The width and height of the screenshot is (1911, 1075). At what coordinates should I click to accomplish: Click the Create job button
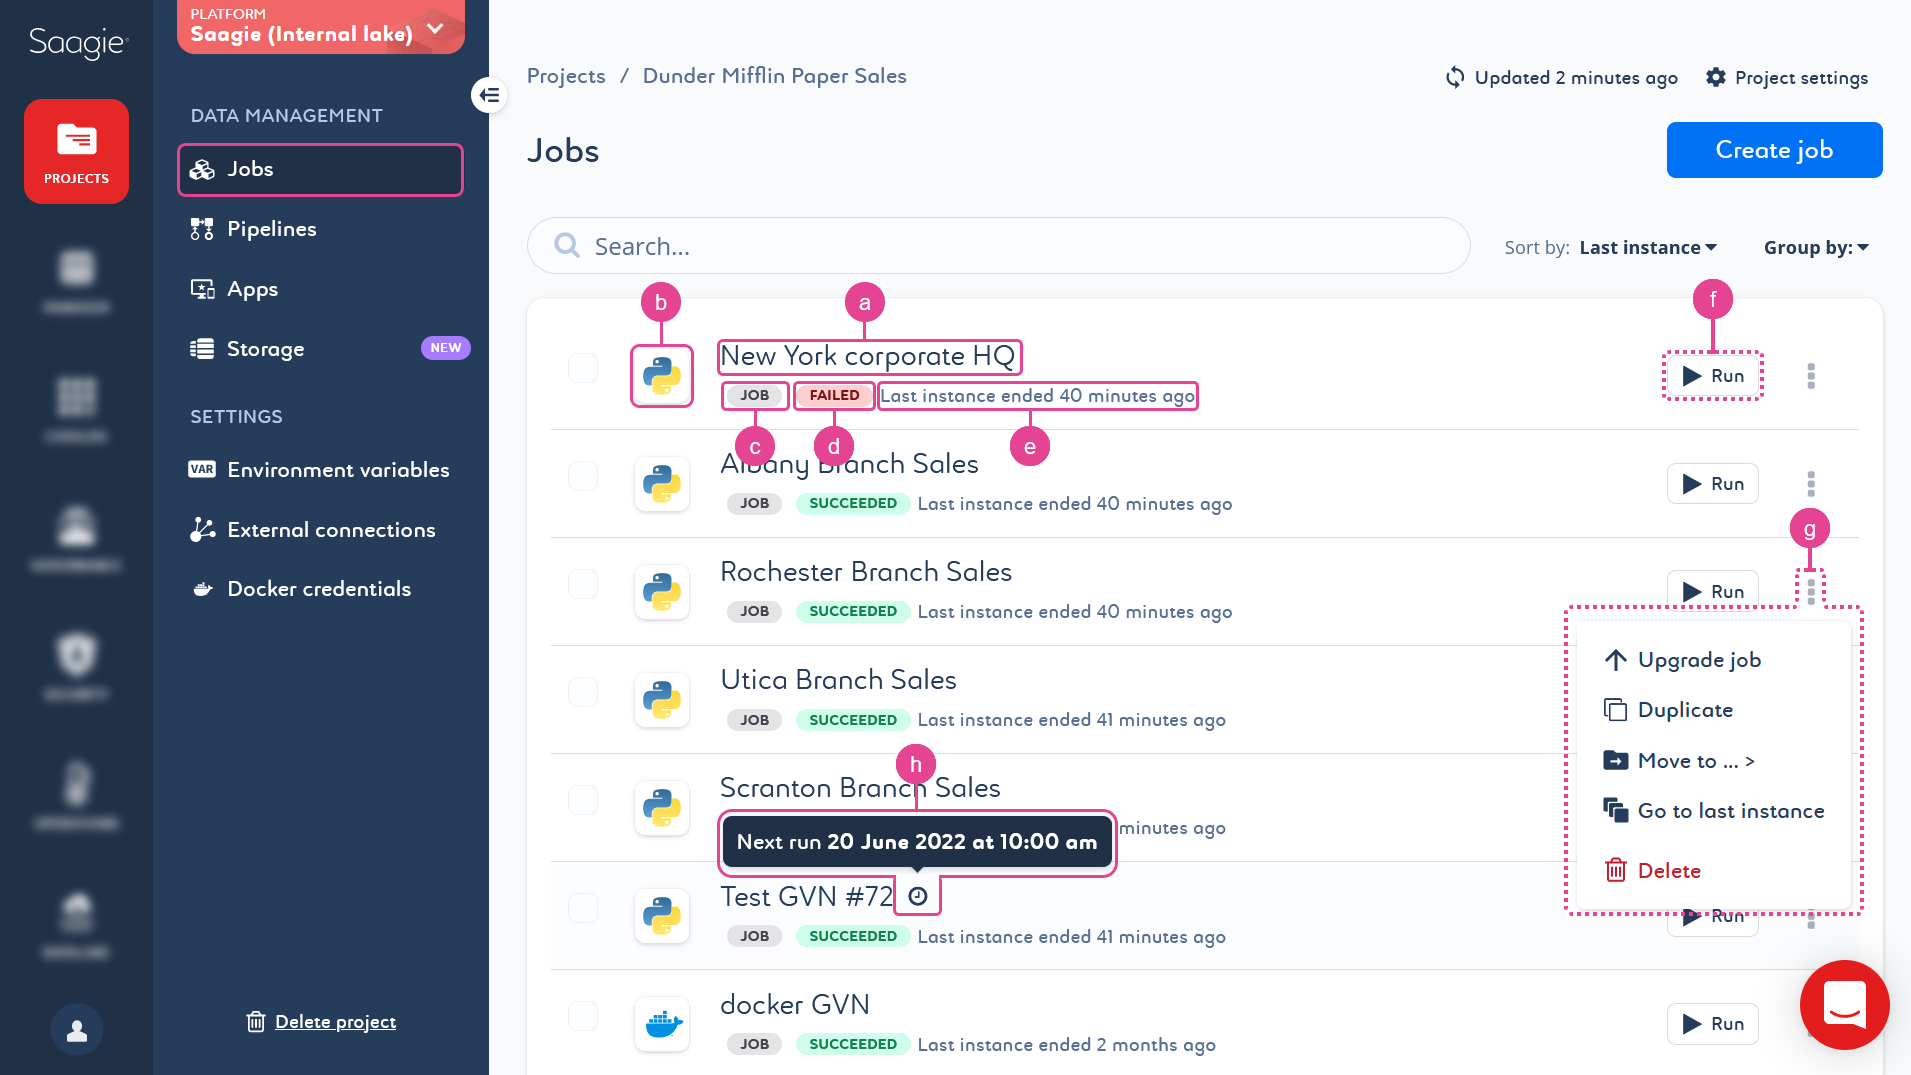[1774, 150]
